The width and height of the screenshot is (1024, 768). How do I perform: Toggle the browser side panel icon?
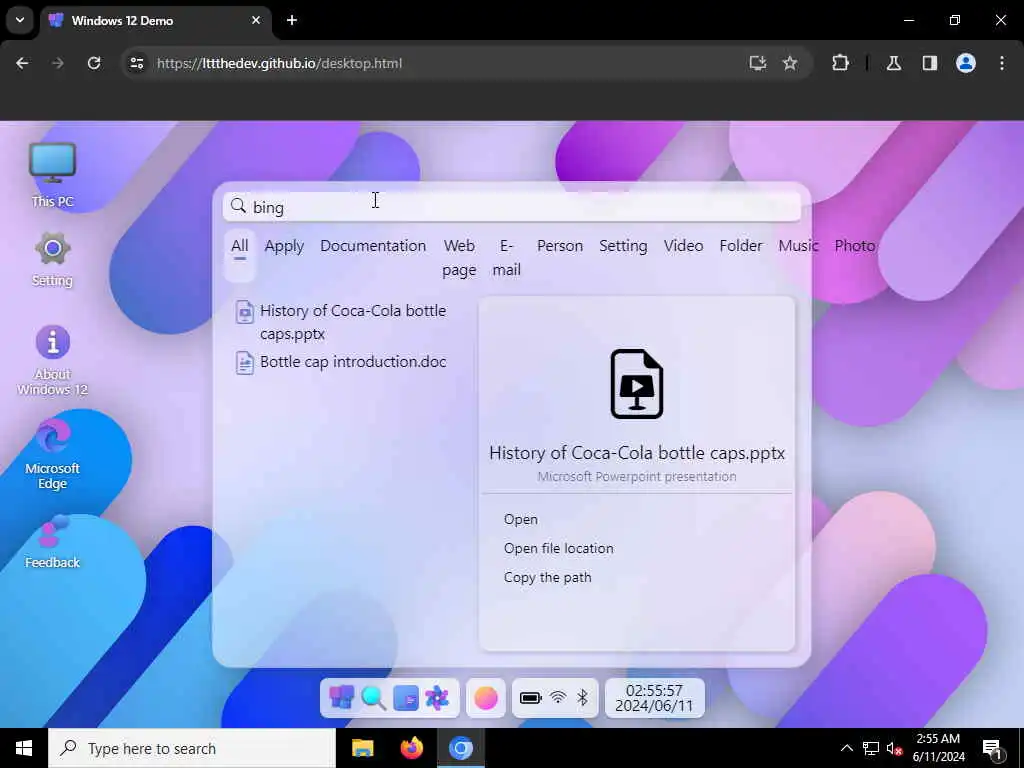point(930,63)
